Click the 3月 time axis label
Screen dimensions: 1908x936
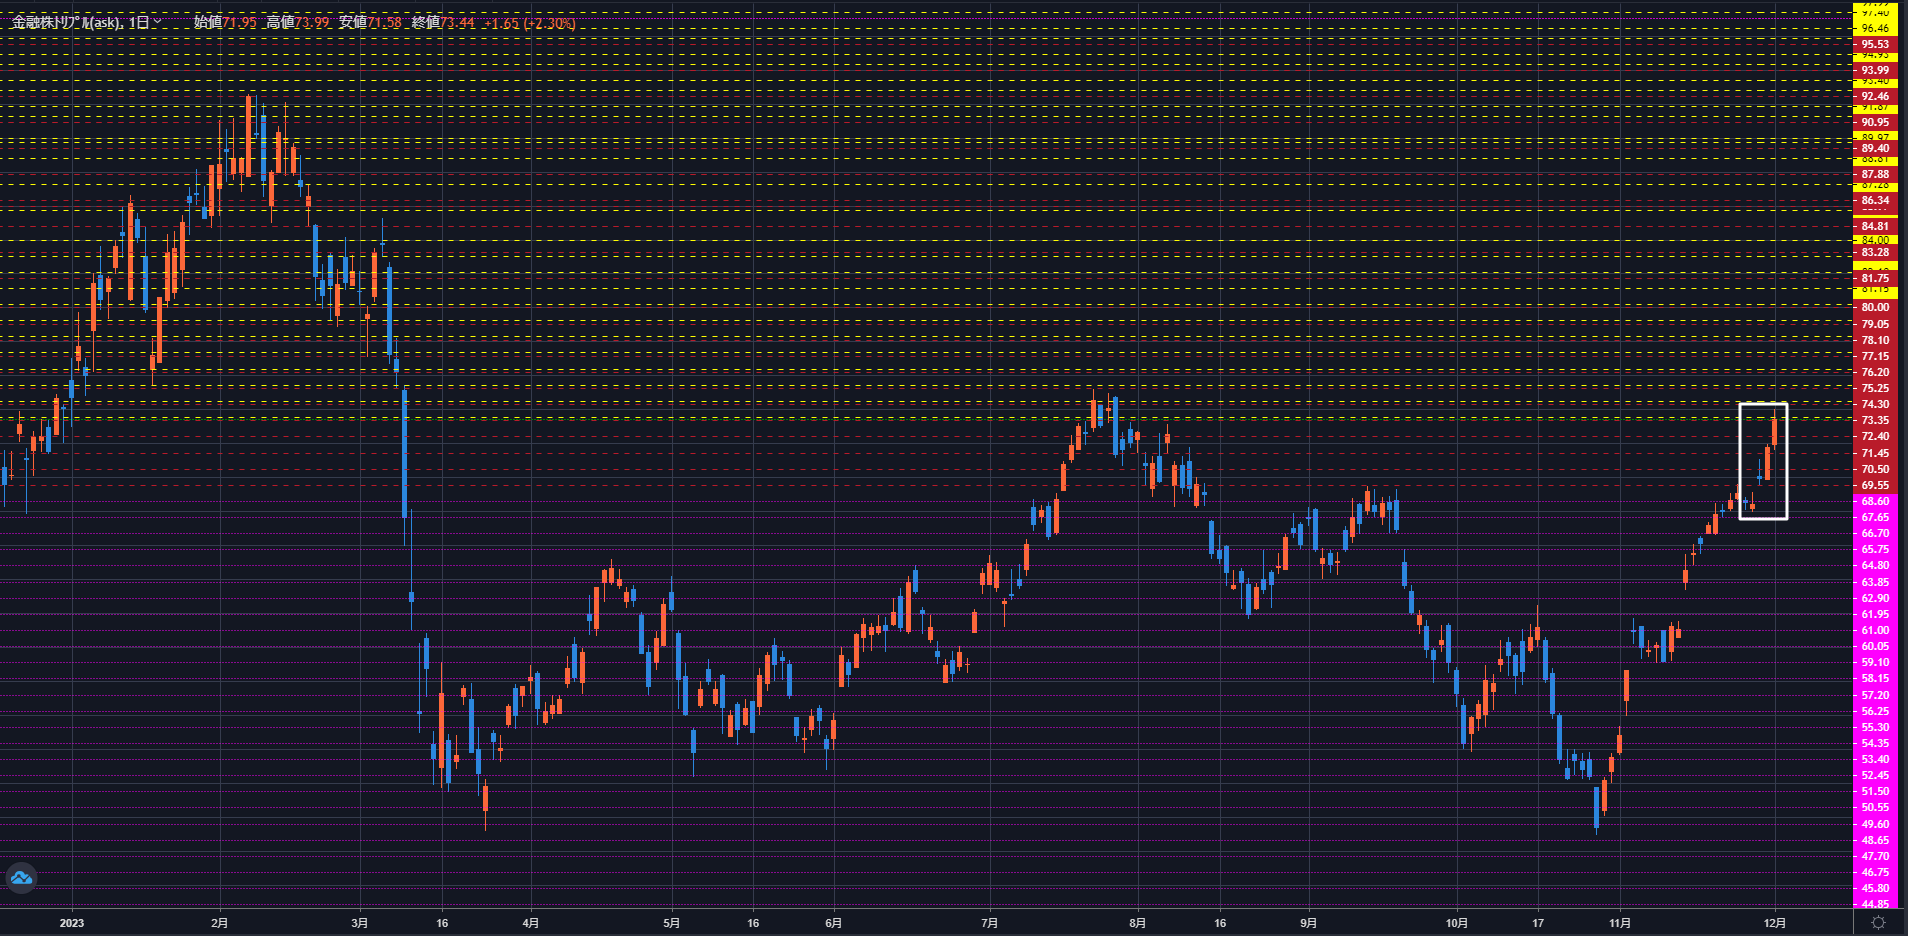click(x=360, y=923)
